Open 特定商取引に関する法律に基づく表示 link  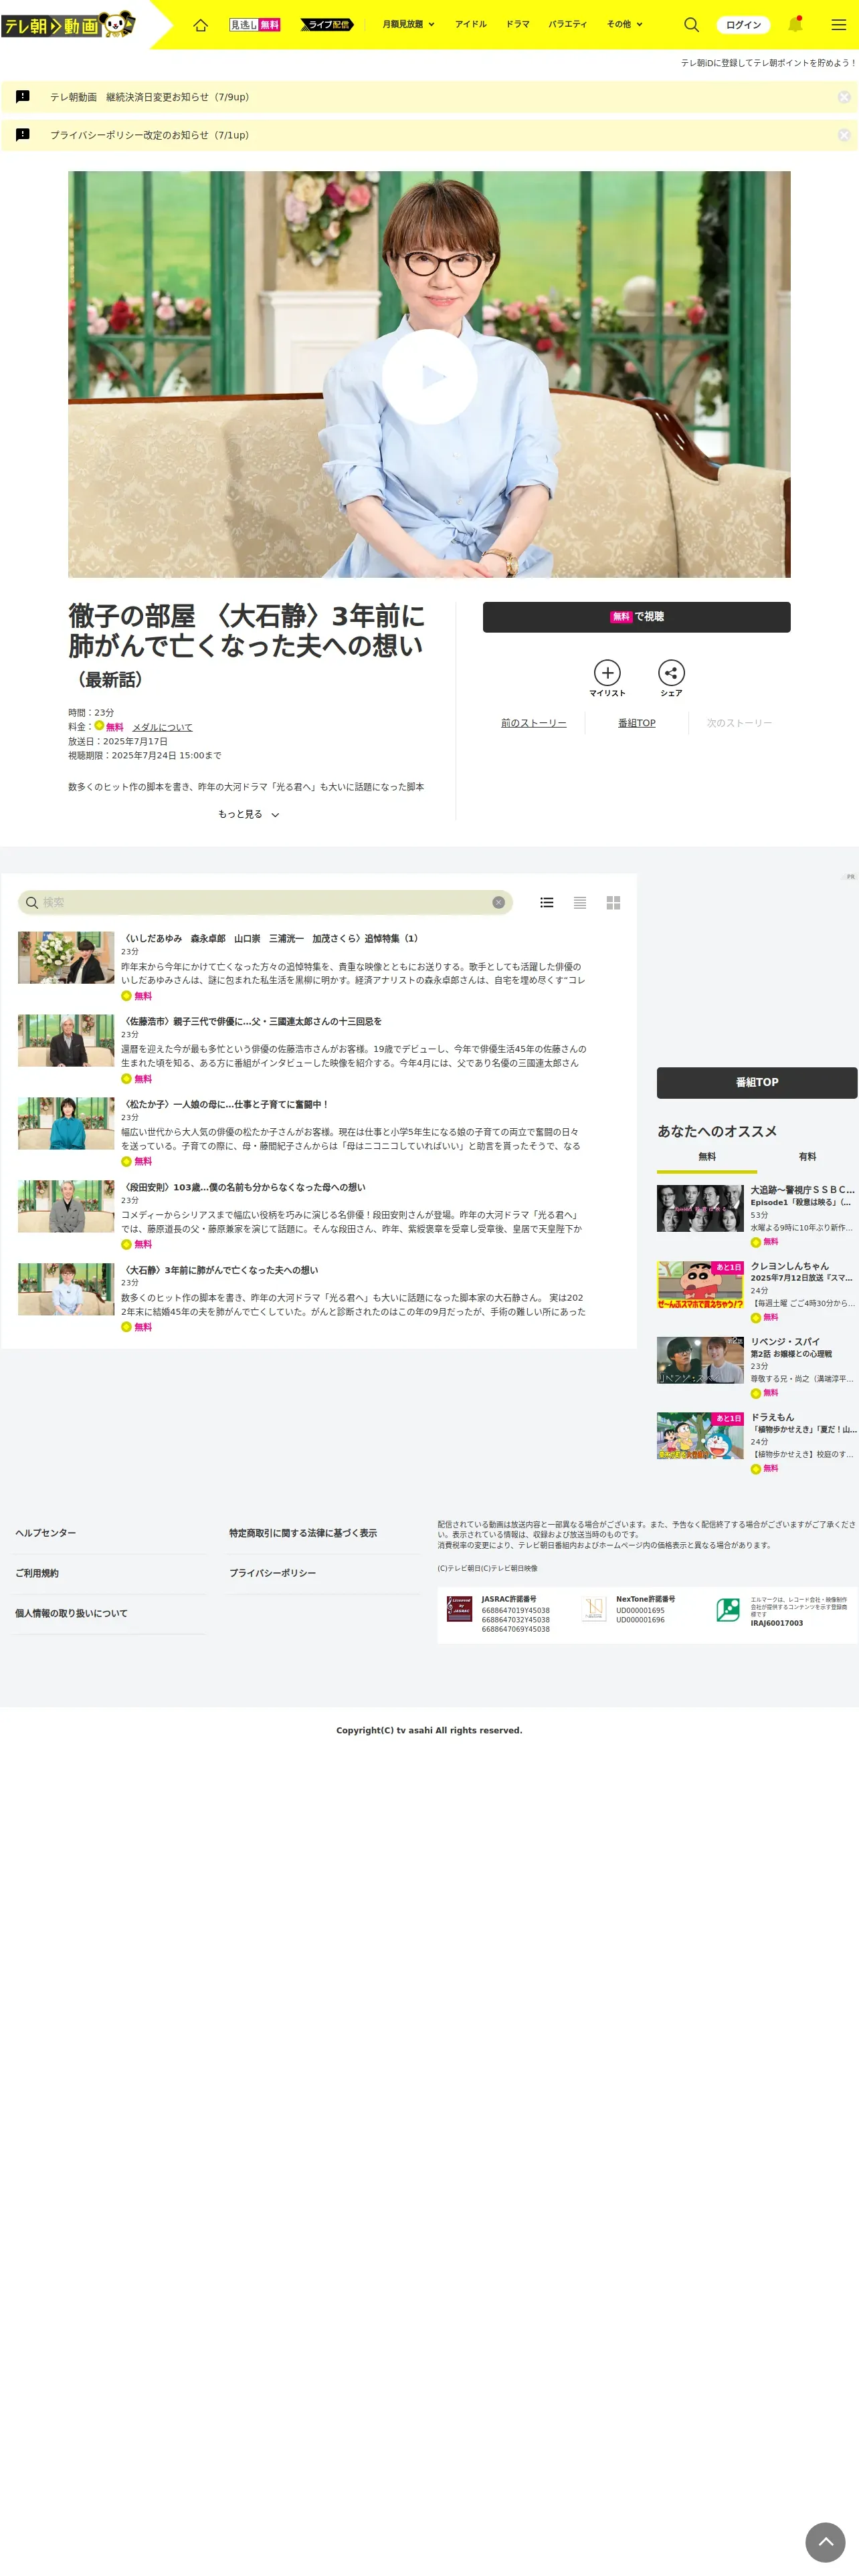(303, 1533)
